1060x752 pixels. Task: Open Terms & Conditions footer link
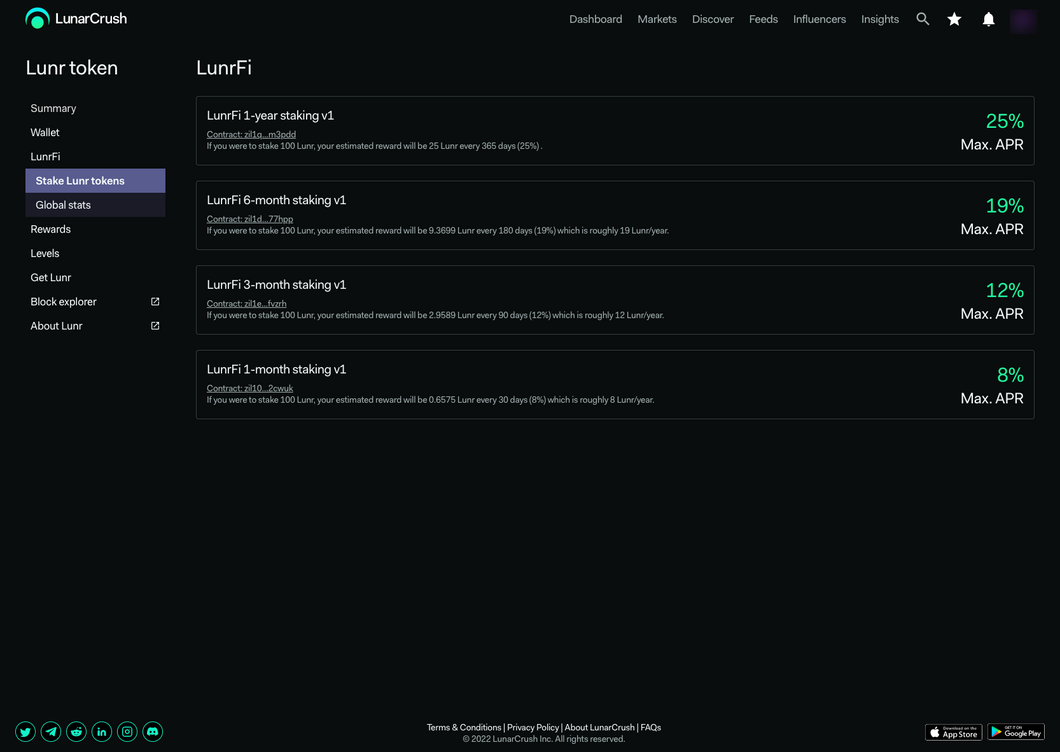(464, 728)
